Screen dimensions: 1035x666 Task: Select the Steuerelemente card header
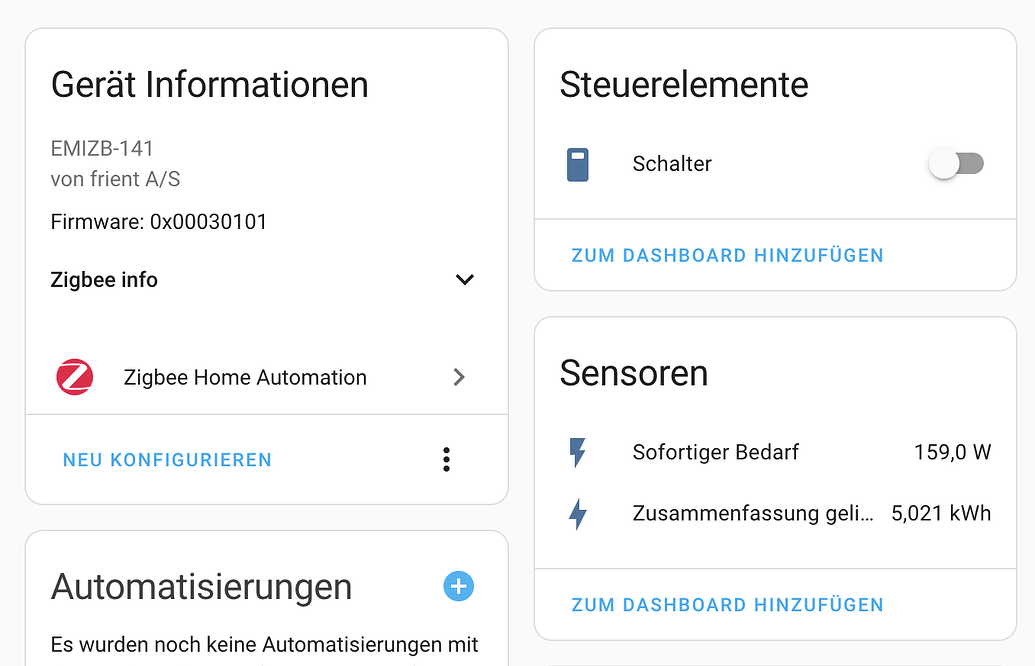tap(684, 85)
